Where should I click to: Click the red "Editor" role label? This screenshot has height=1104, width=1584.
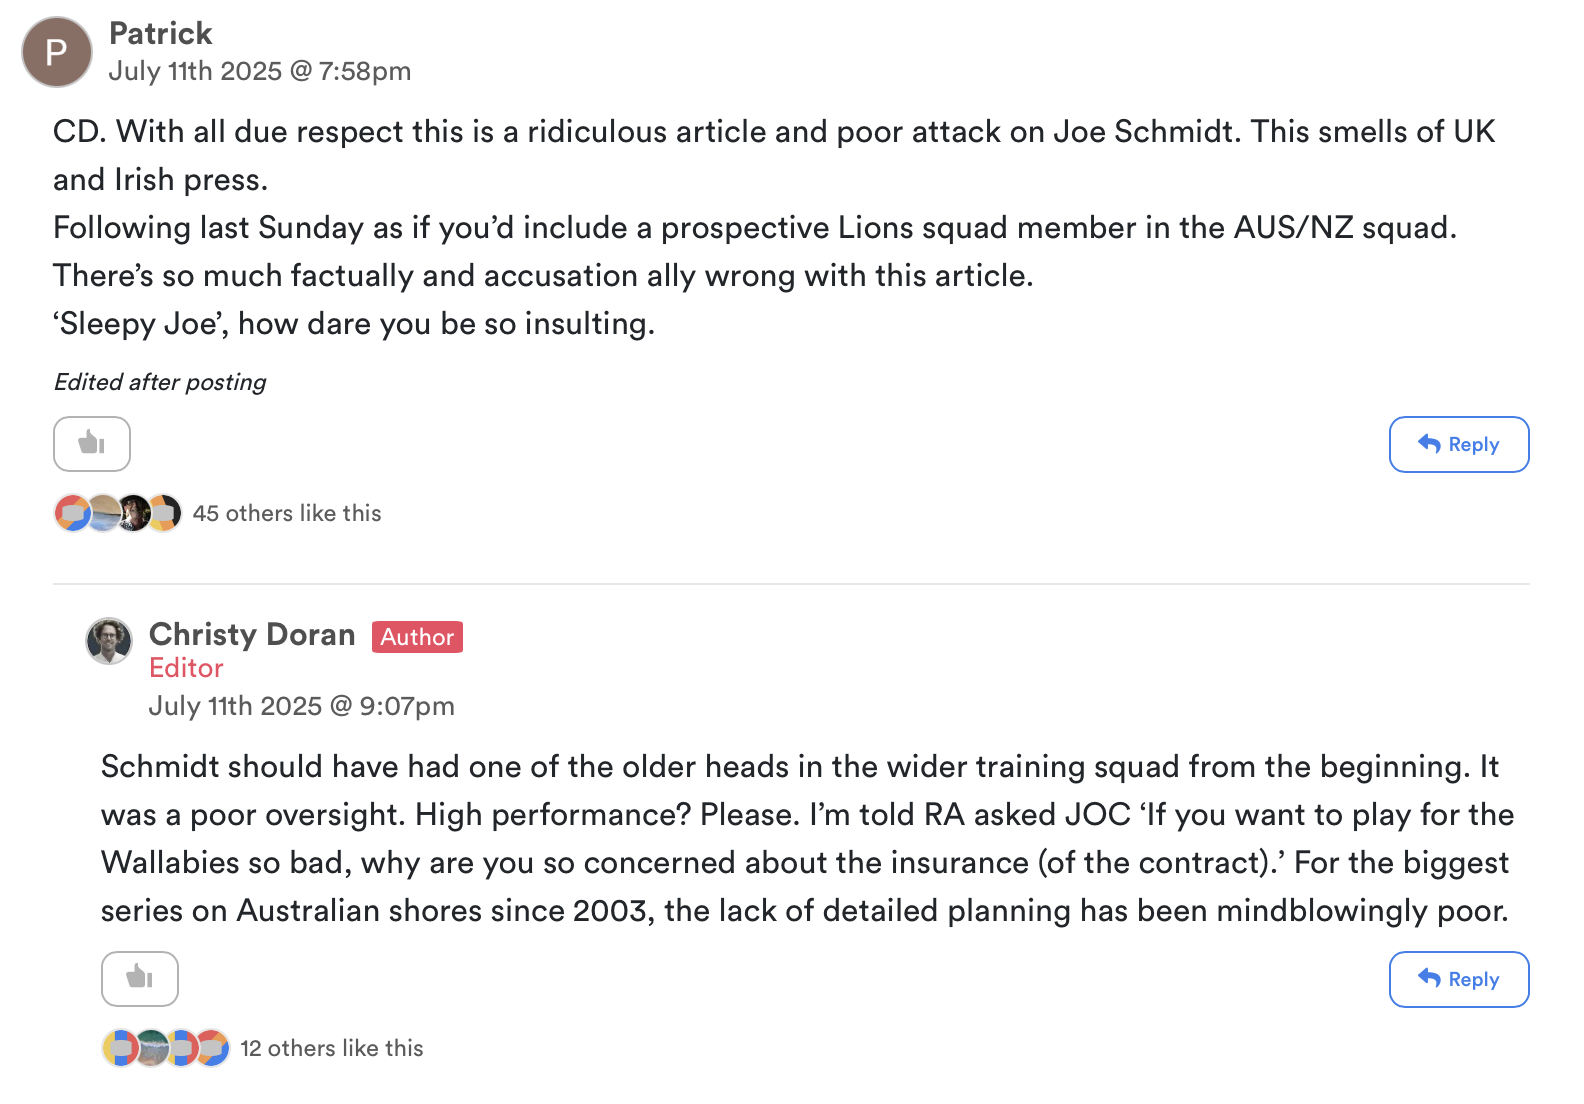186,668
